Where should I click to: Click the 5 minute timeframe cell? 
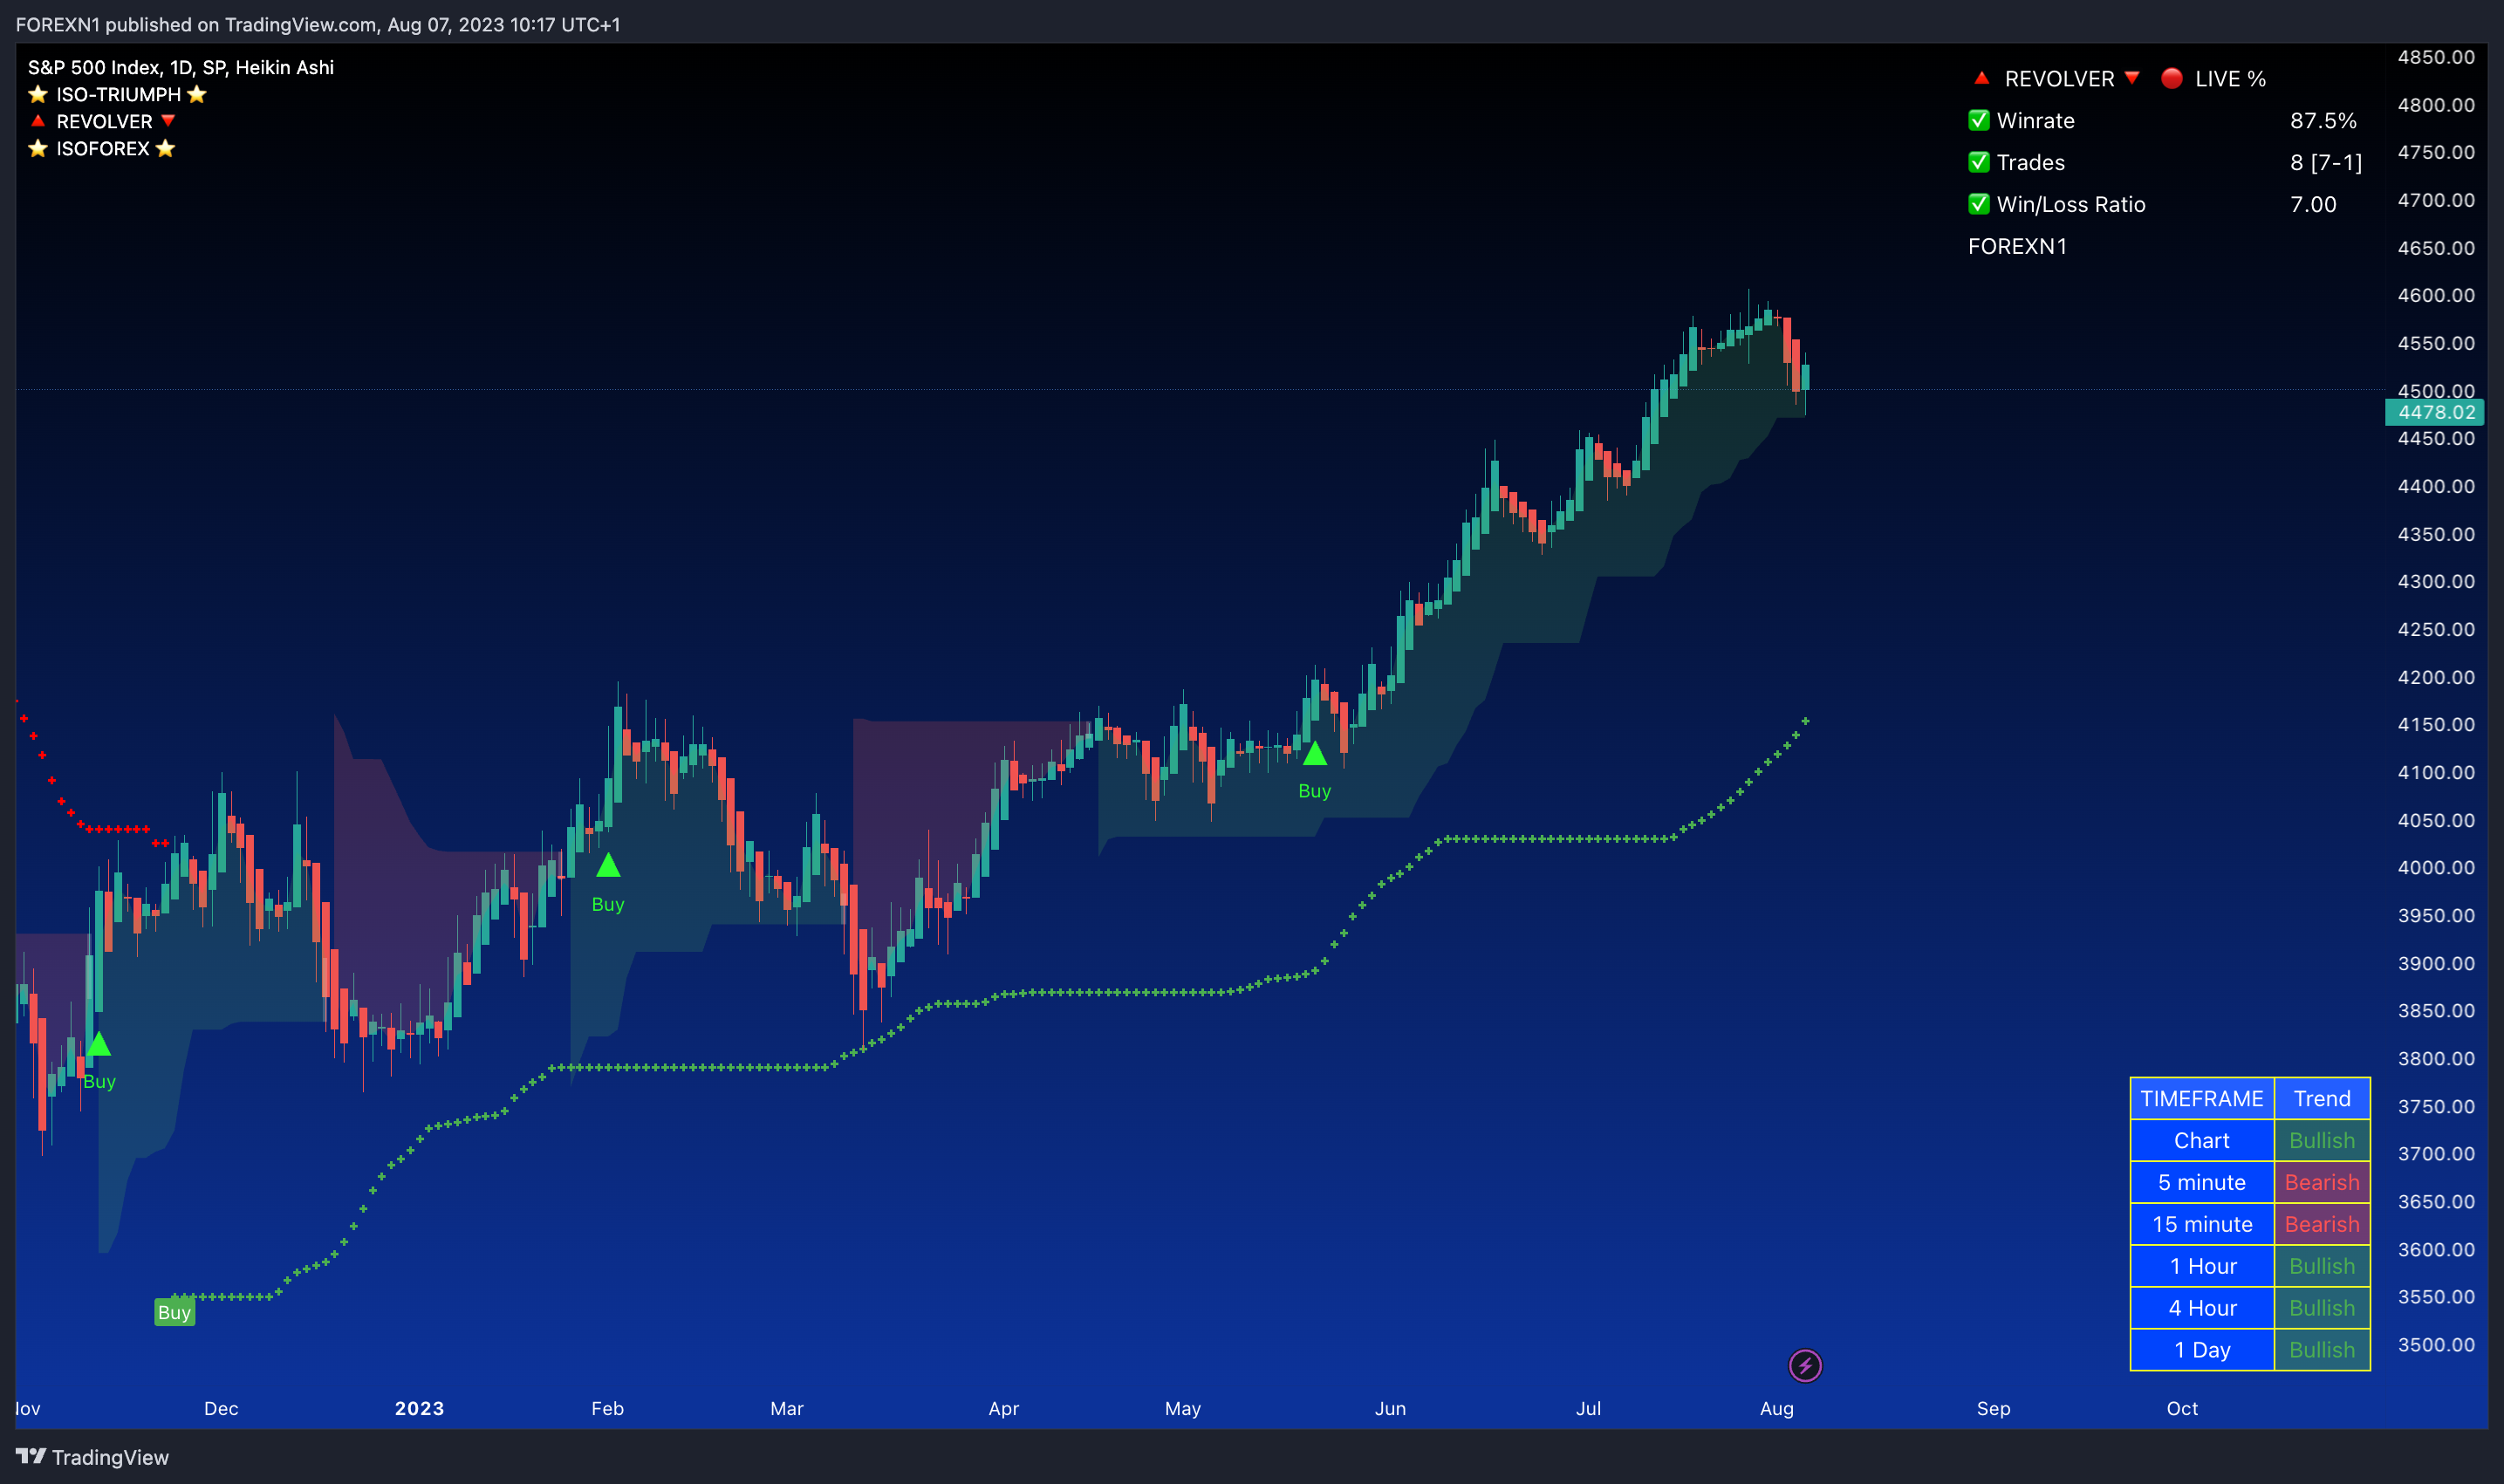pyautogui.click(x=2202, y=1182)
